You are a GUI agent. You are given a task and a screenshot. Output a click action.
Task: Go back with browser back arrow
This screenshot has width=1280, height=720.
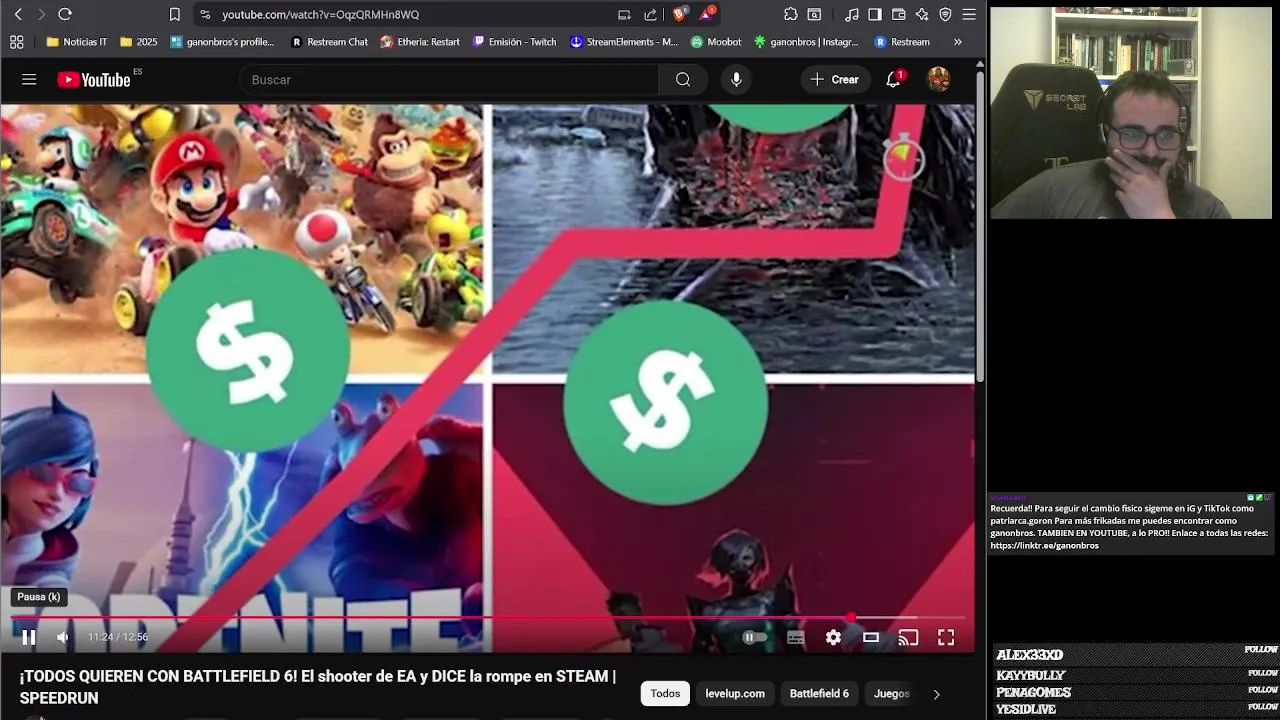click(x=18, y=14)
